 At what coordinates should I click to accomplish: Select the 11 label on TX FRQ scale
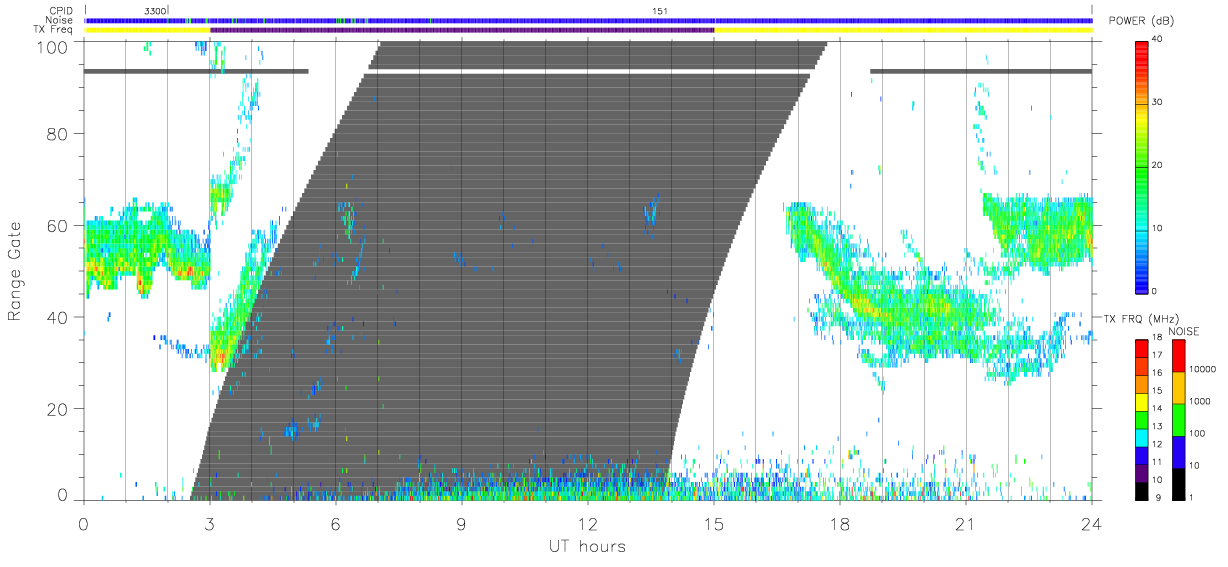(1159, 462)
